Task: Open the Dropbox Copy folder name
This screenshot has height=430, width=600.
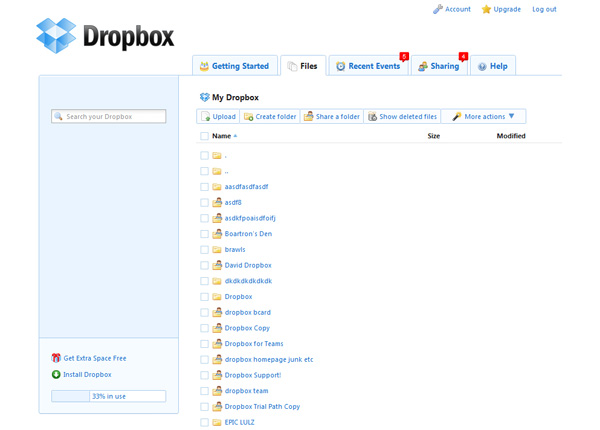Action: 247,328
